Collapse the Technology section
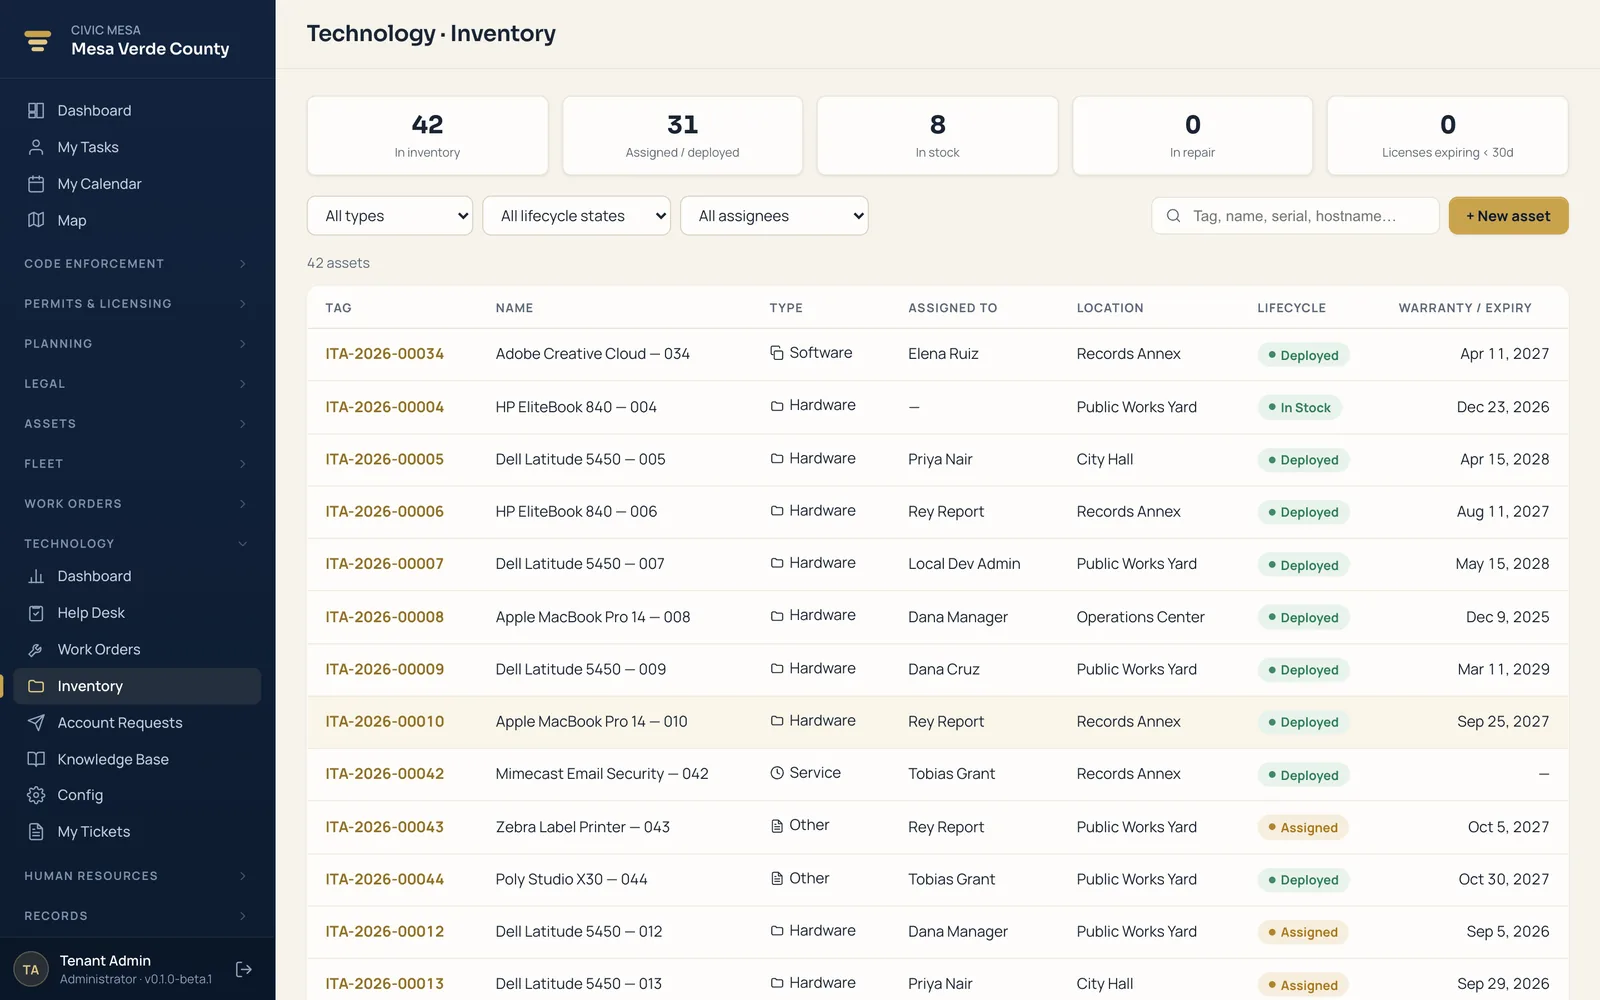The height and width of the screenshot is (1000, 1600). (137, 544)
